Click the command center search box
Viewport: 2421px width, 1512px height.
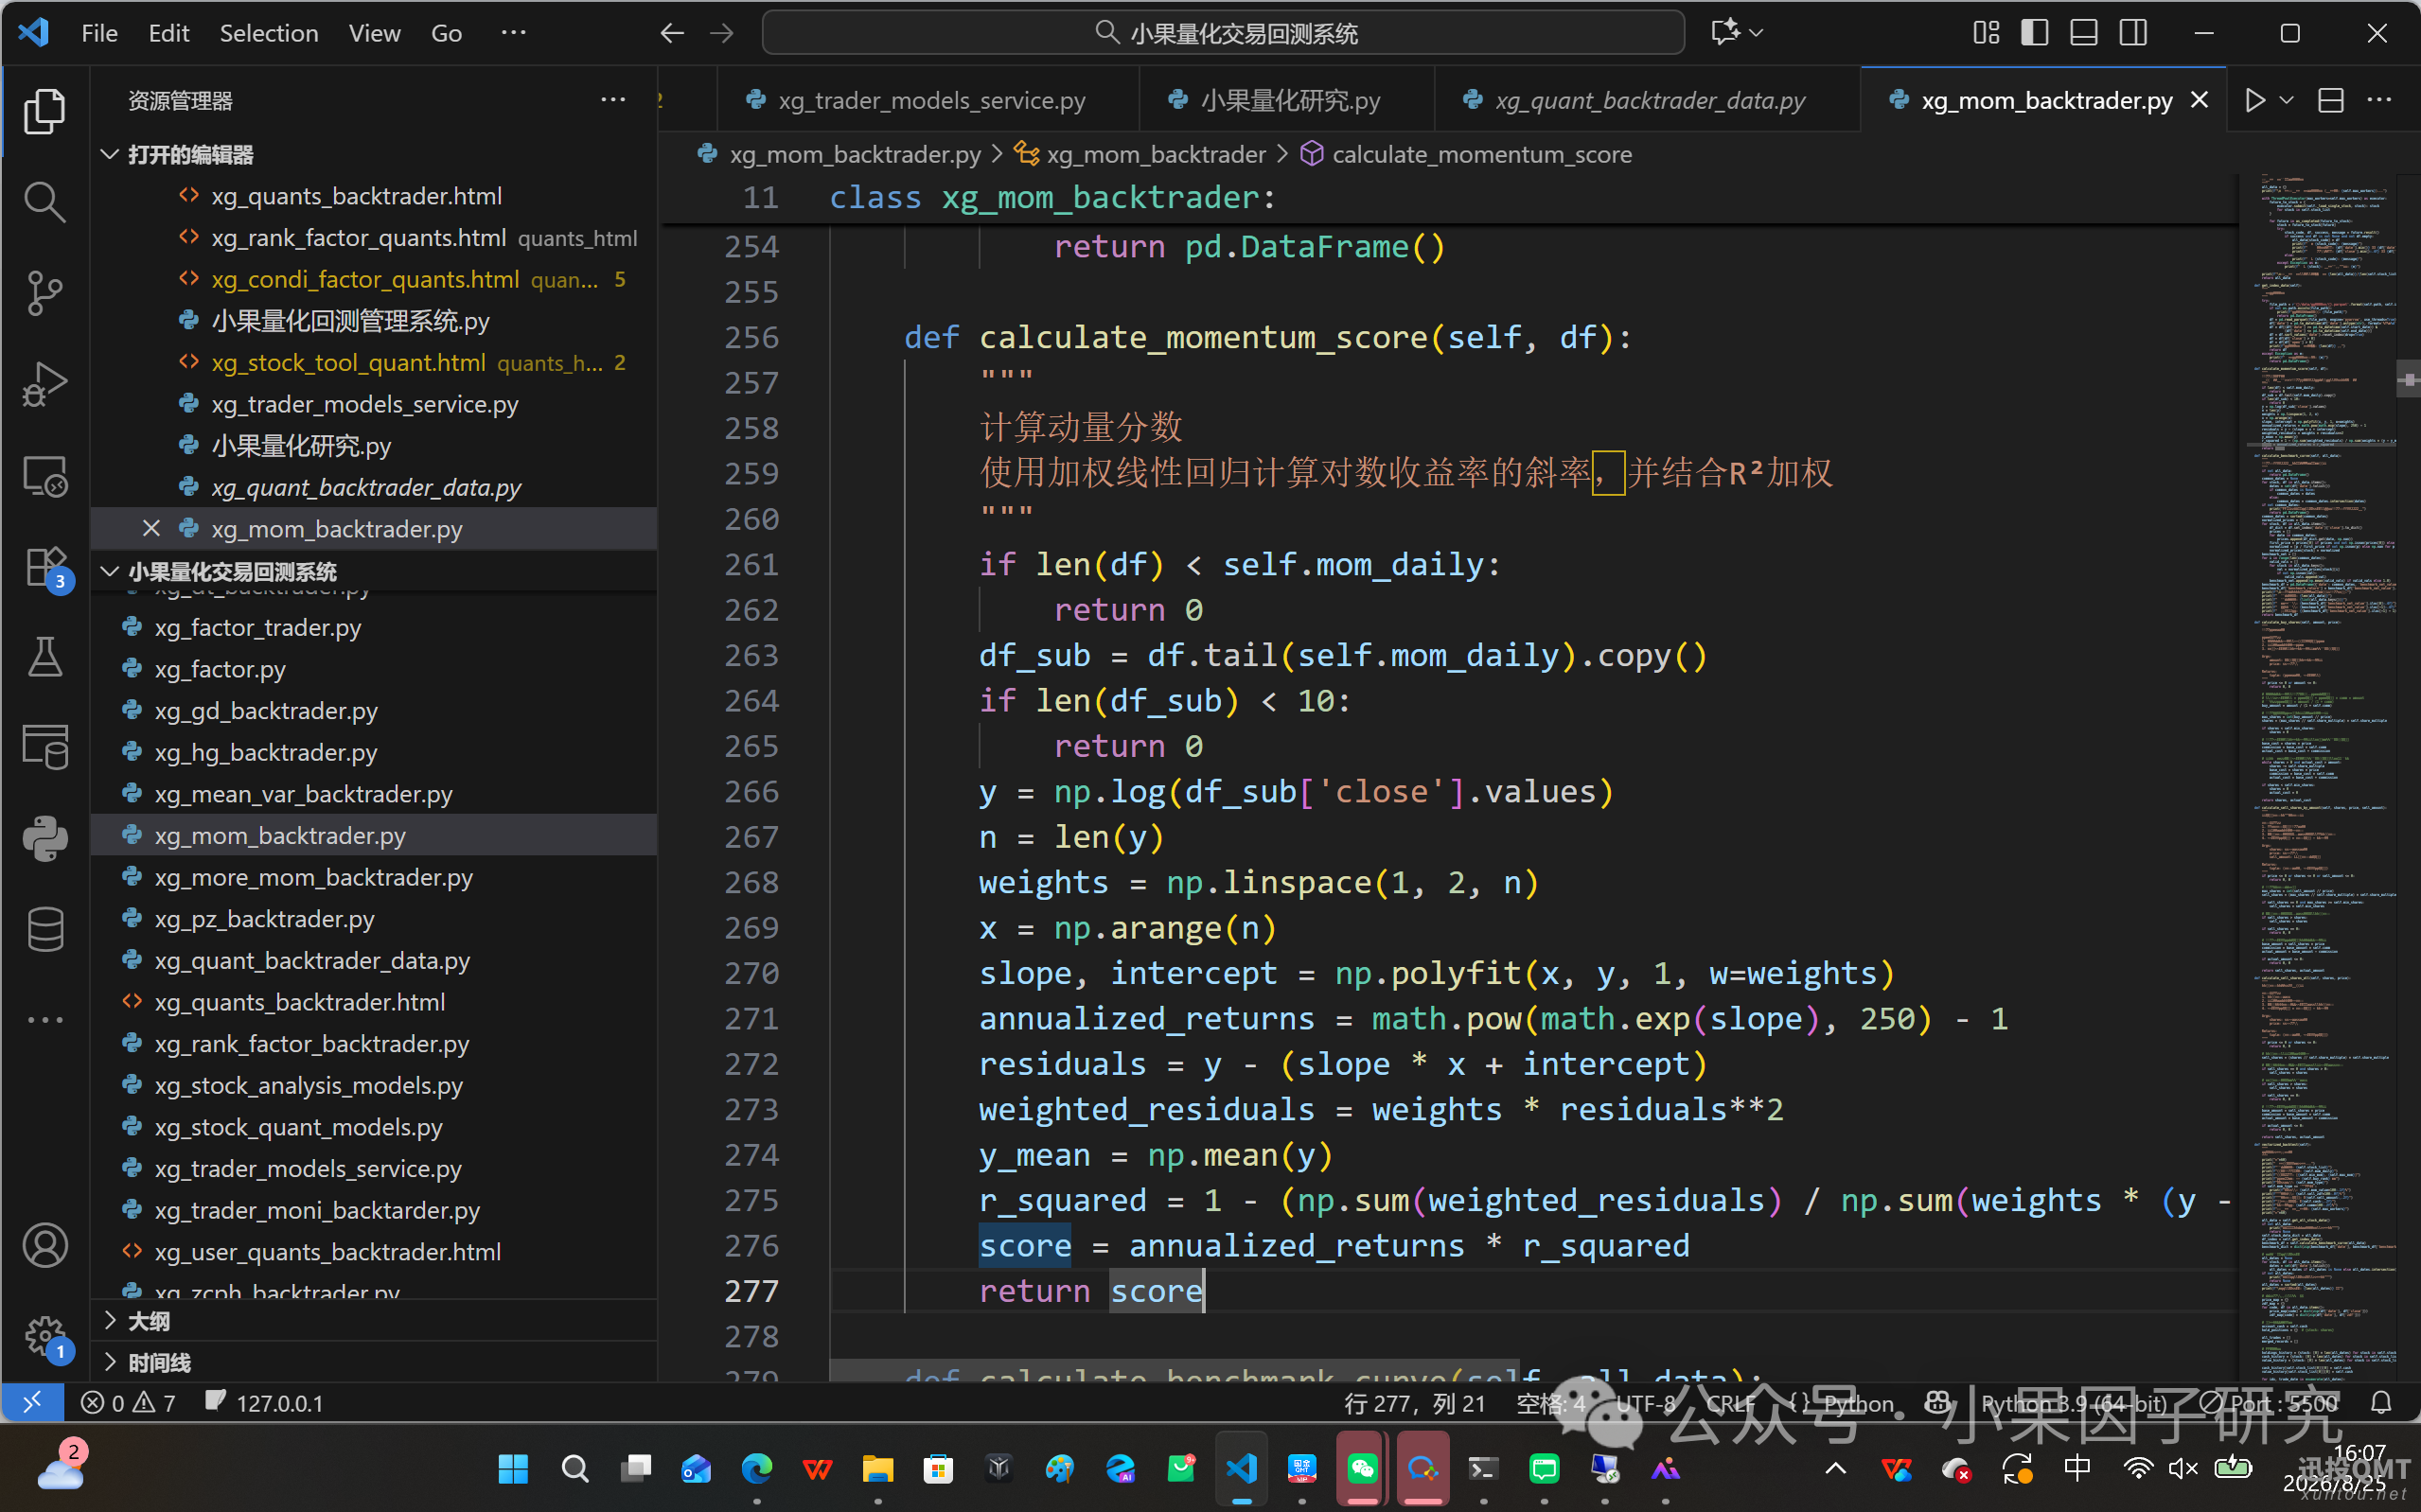pyautogui.click(x=1223, y=33)
